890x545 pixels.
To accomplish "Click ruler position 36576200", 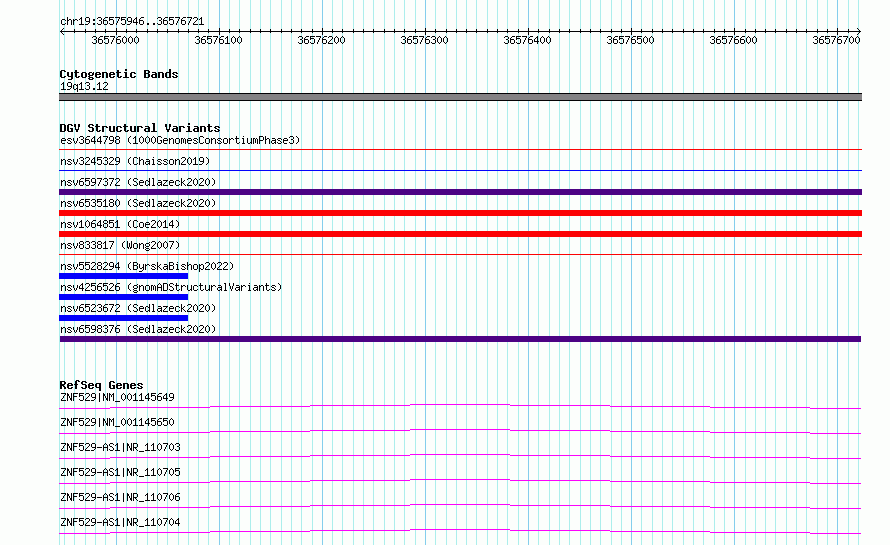I will 321,40.
